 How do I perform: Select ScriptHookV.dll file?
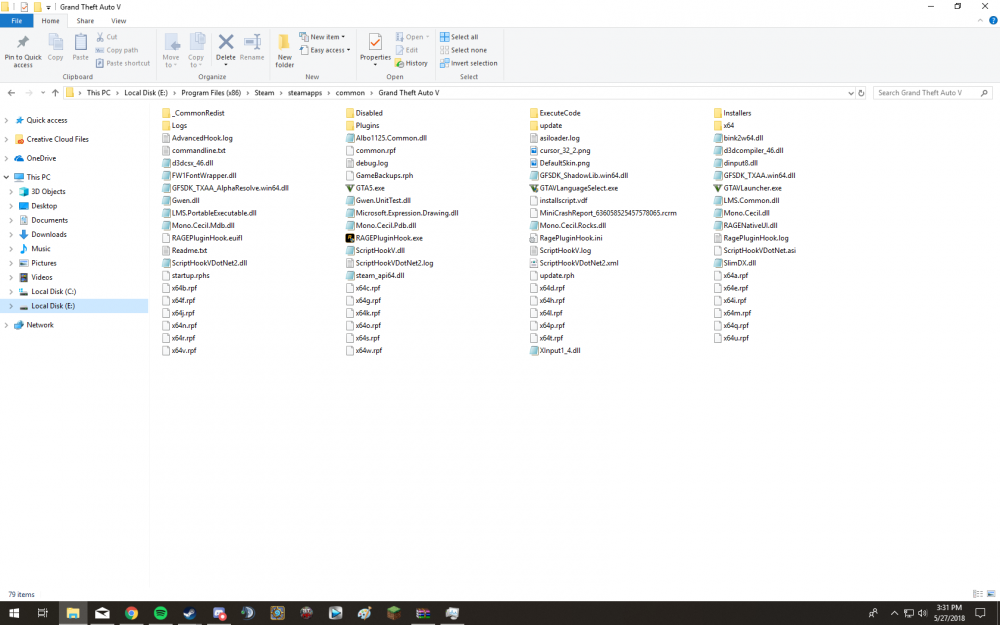375,251
